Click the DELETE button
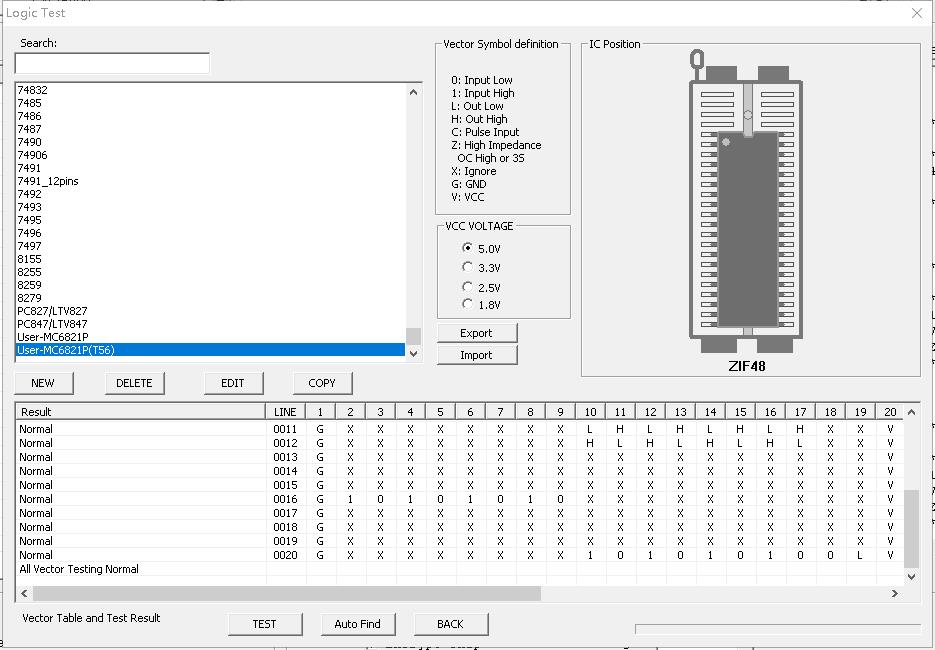935x650 pixels. tap(134, 383)
